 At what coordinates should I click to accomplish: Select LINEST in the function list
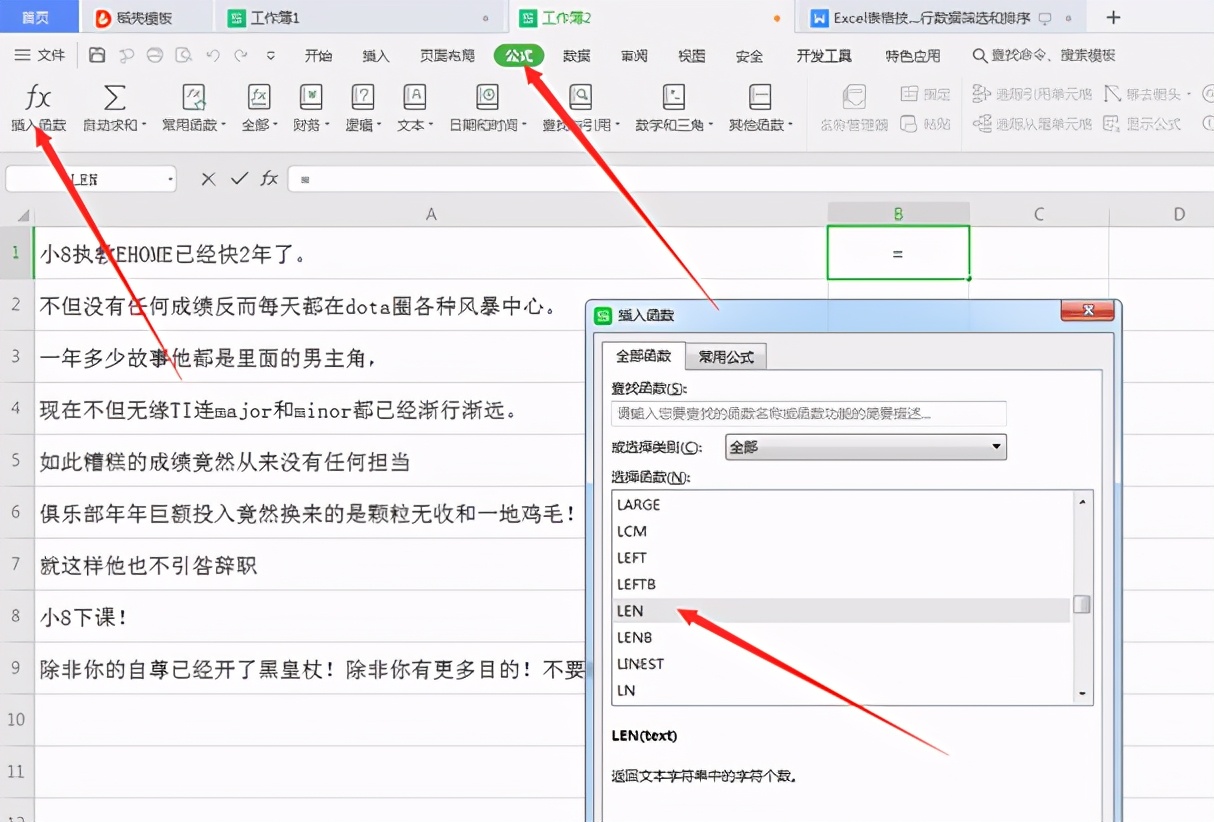point(841,663)
